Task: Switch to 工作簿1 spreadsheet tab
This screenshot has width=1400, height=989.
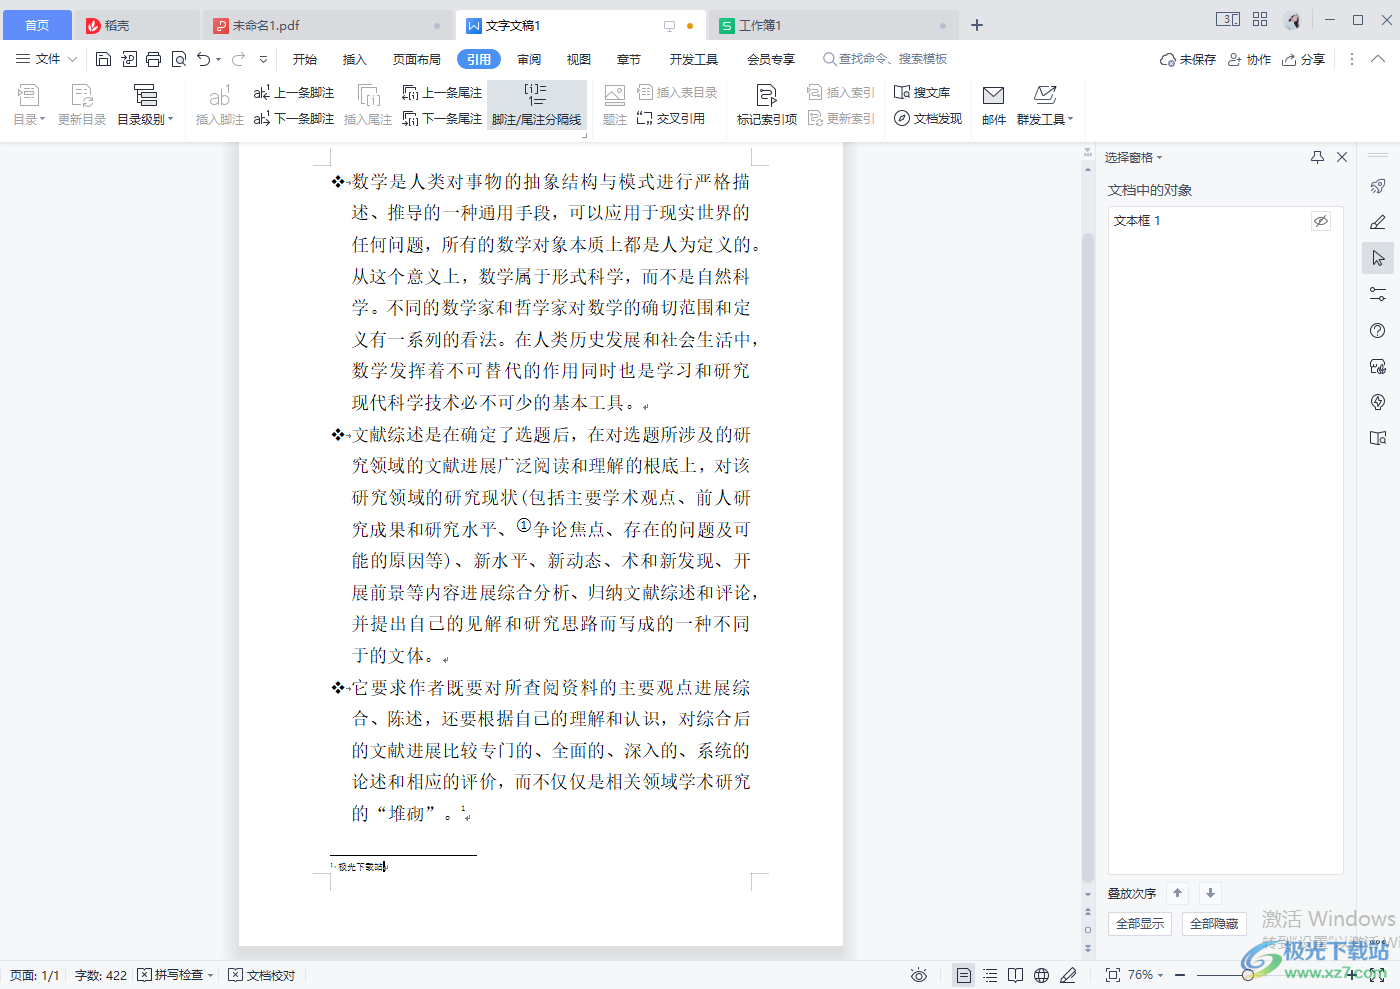Action: [834, 25]
